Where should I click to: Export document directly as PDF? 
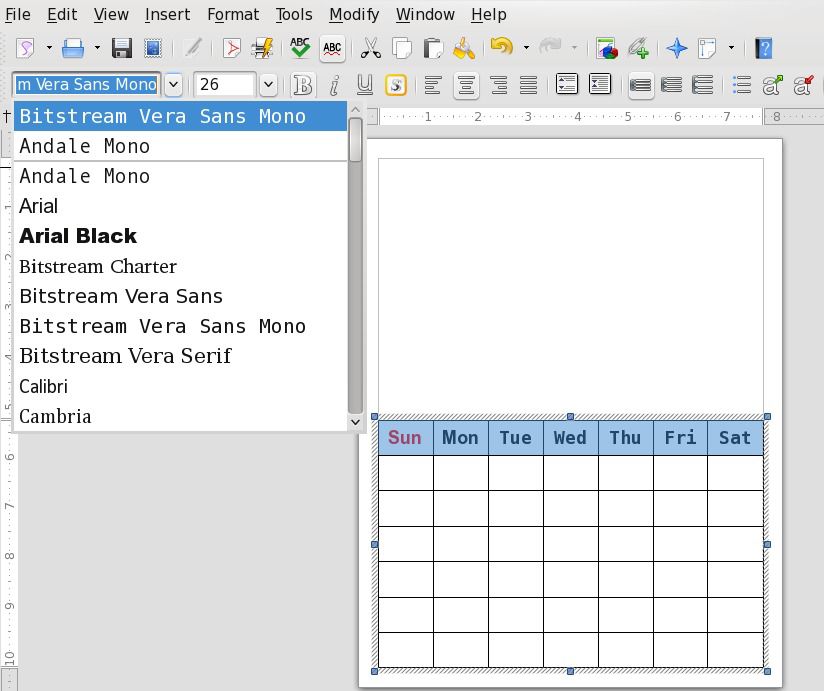(232, 48)
